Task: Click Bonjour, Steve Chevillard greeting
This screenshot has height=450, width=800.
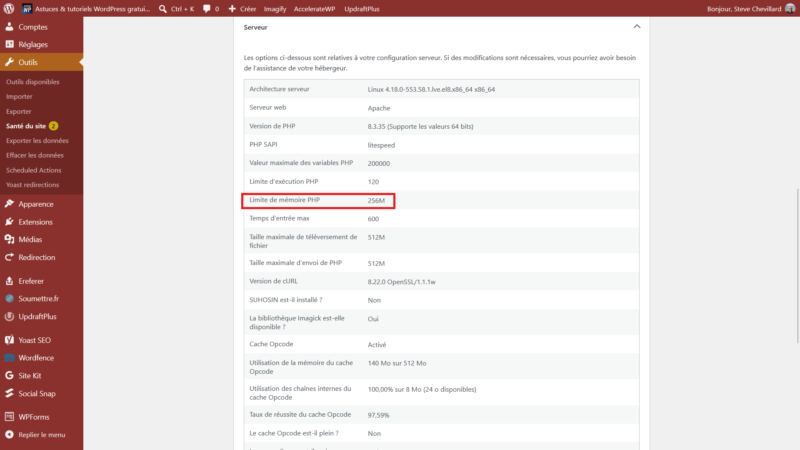Action: [x=744, y=9]
